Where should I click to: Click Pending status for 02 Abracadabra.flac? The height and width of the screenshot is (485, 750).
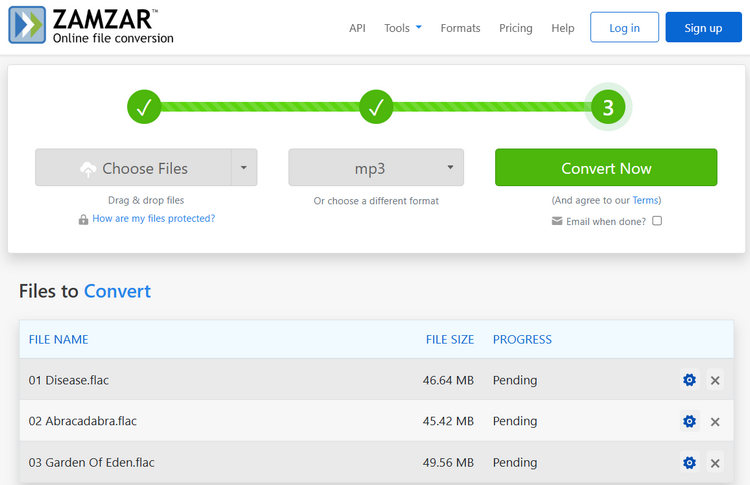tap(515, 422)
